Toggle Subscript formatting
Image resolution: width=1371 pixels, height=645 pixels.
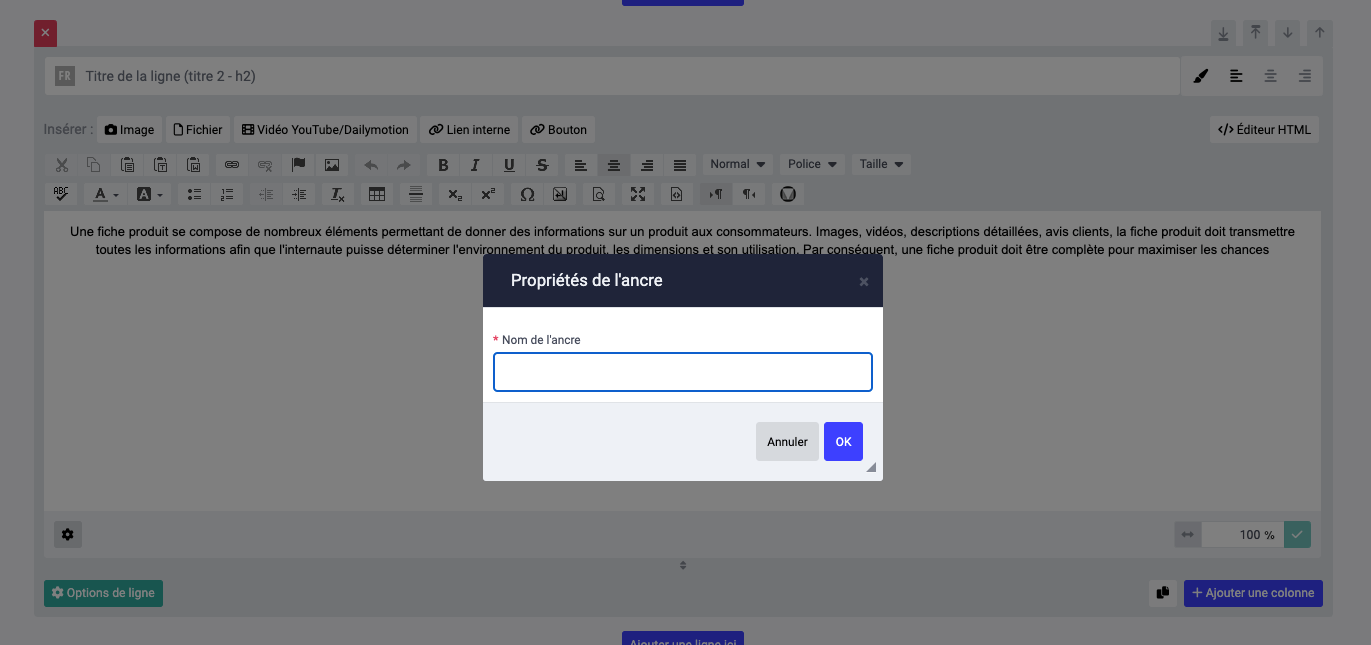455,194
